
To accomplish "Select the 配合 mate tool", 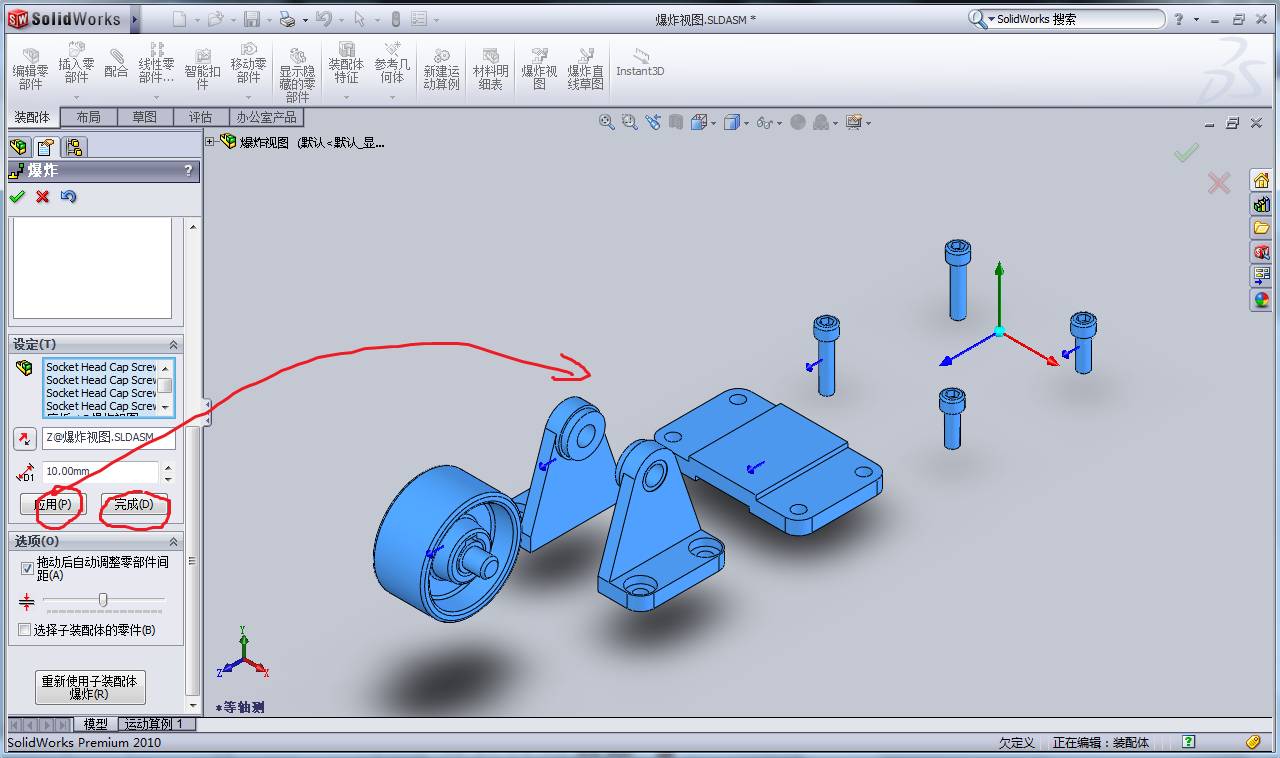I will pyautogui.click(x=116, y=62).
